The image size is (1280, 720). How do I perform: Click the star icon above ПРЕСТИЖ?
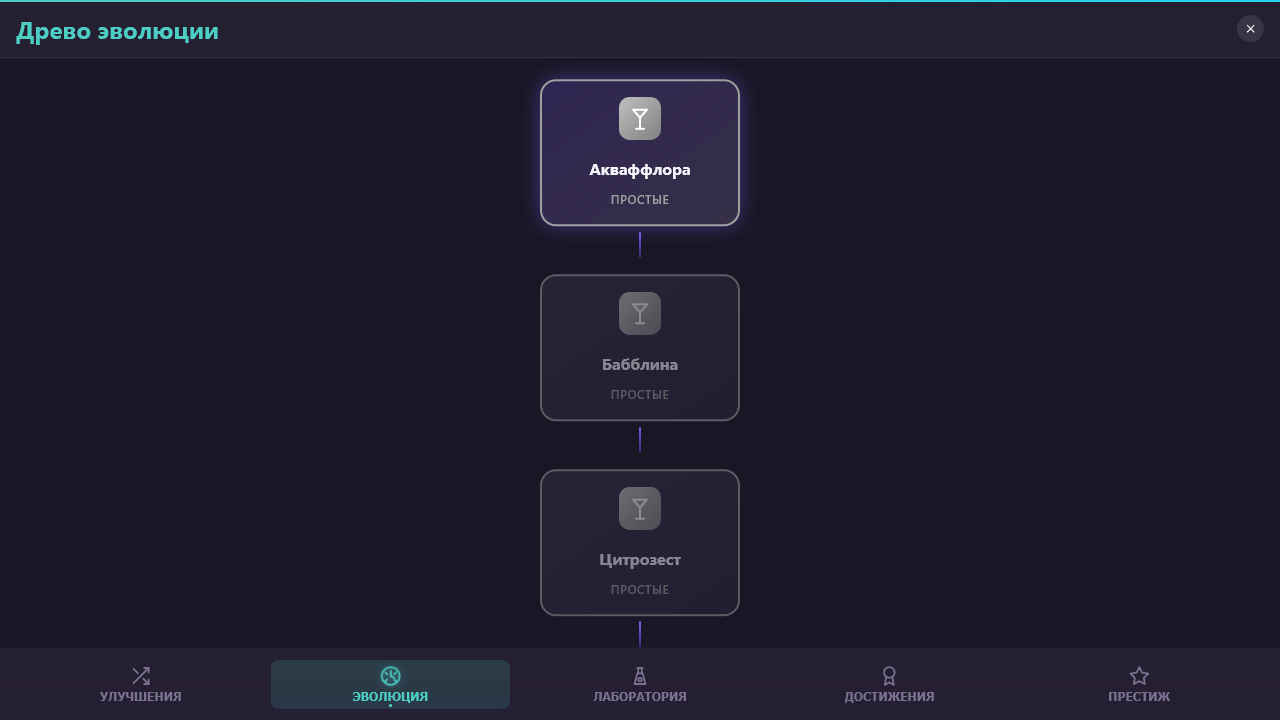[x=1138, y=675]
